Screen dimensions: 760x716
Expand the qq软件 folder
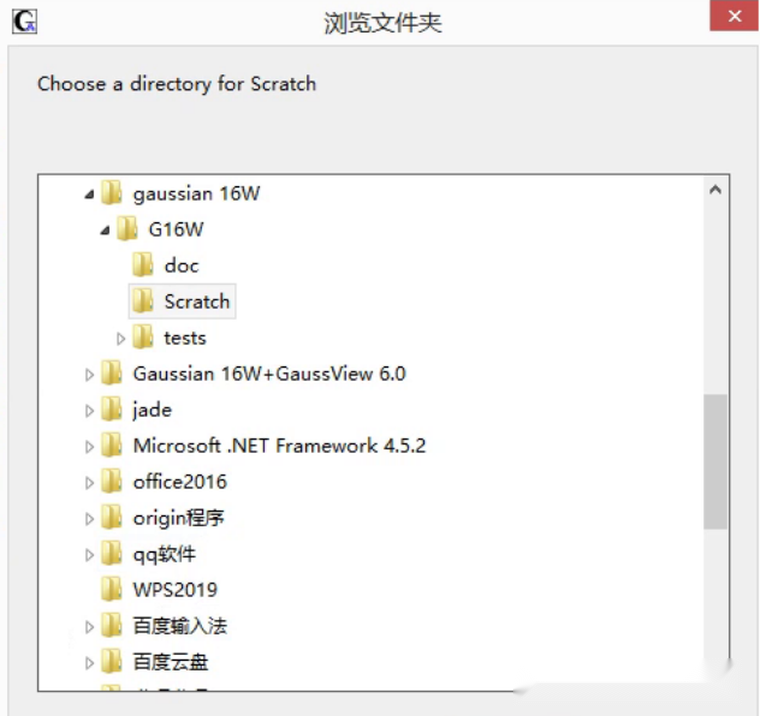(89, 555)
